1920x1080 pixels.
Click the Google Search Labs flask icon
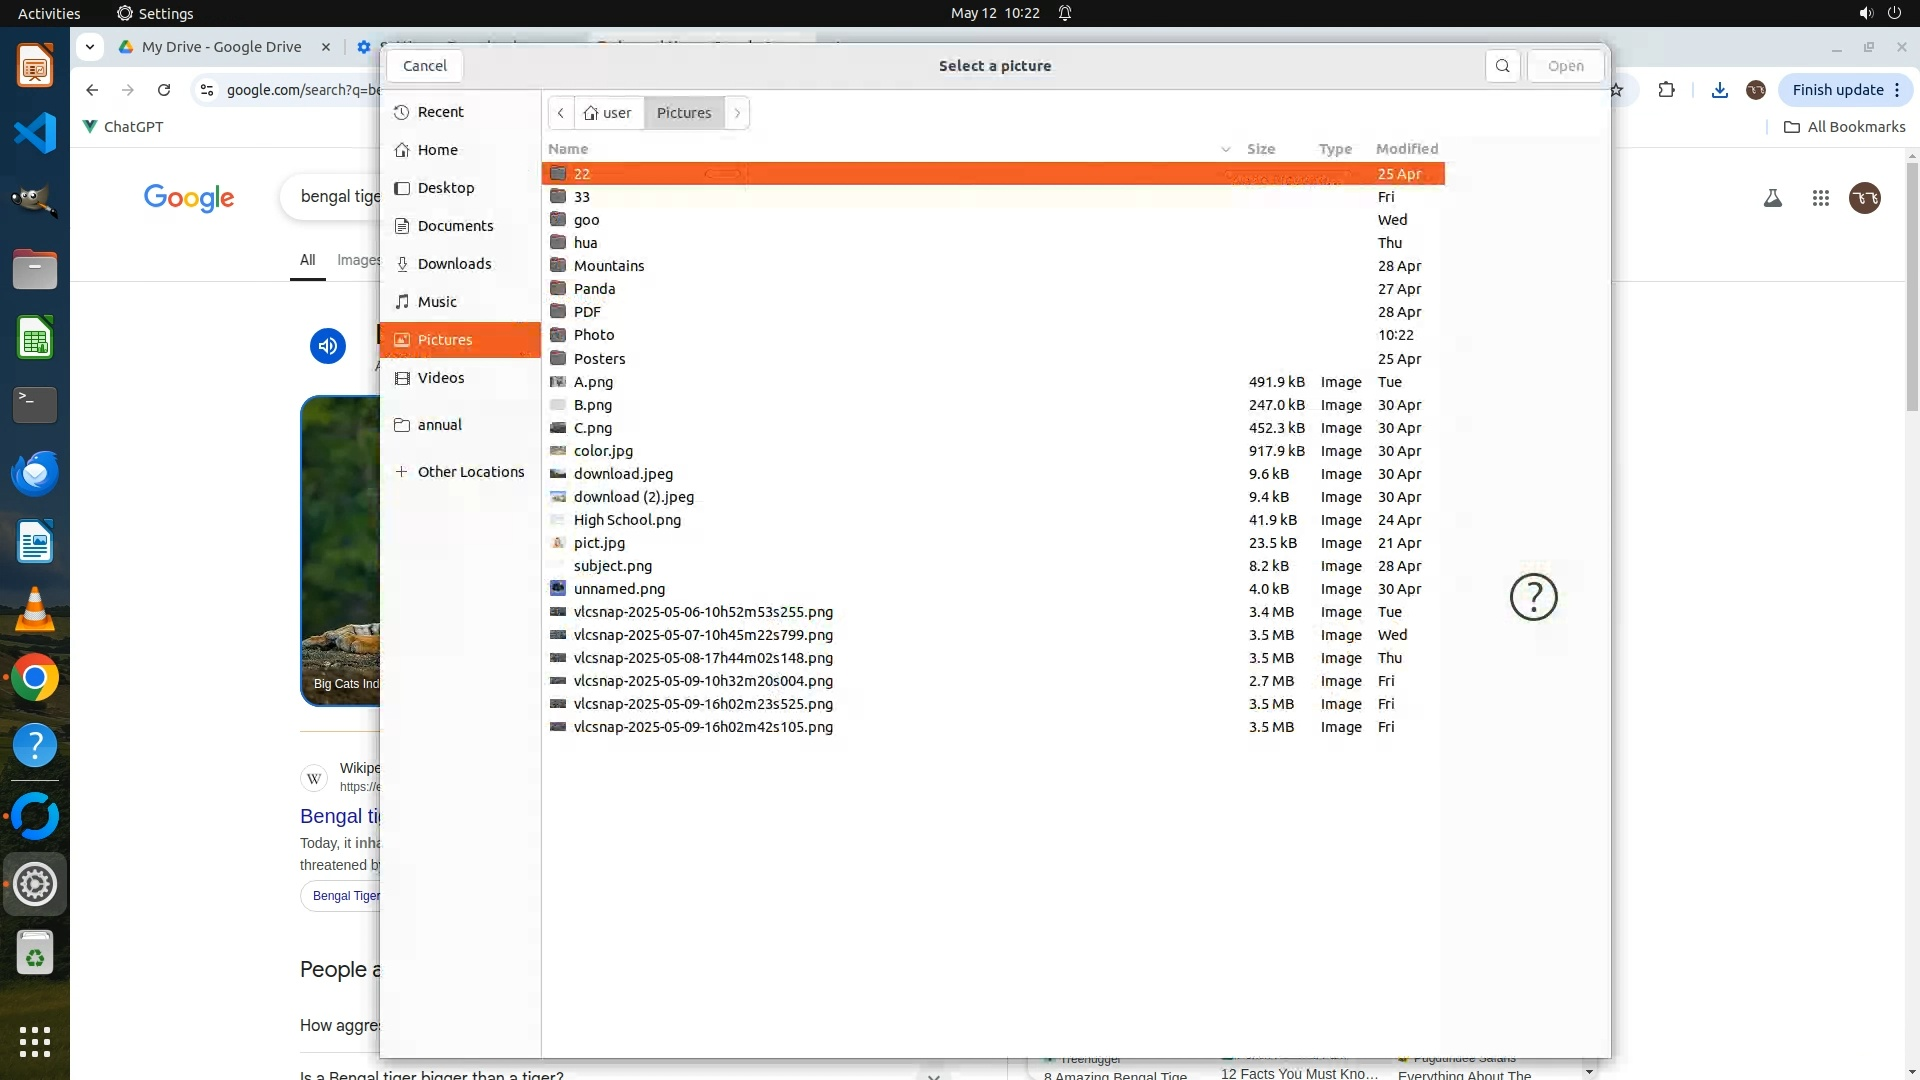point(1772,198)
